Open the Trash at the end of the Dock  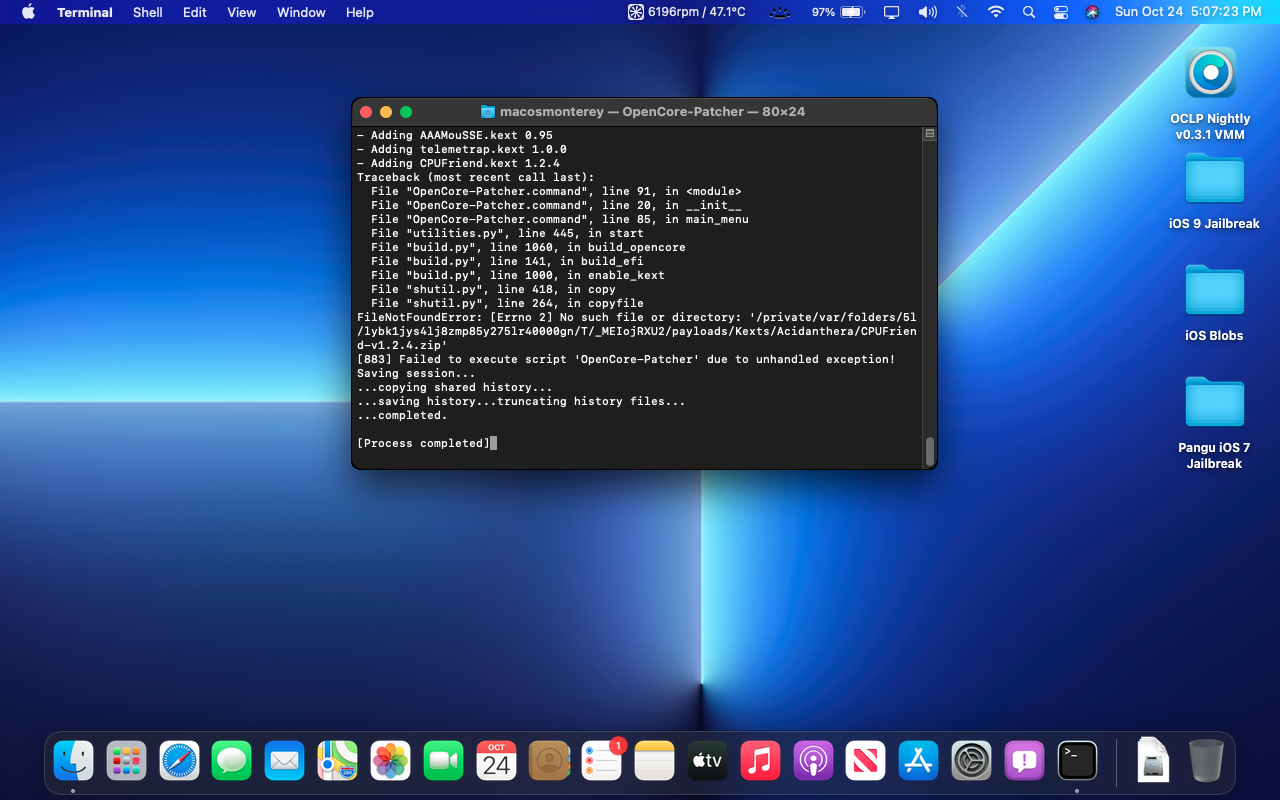coord(1206,760)
